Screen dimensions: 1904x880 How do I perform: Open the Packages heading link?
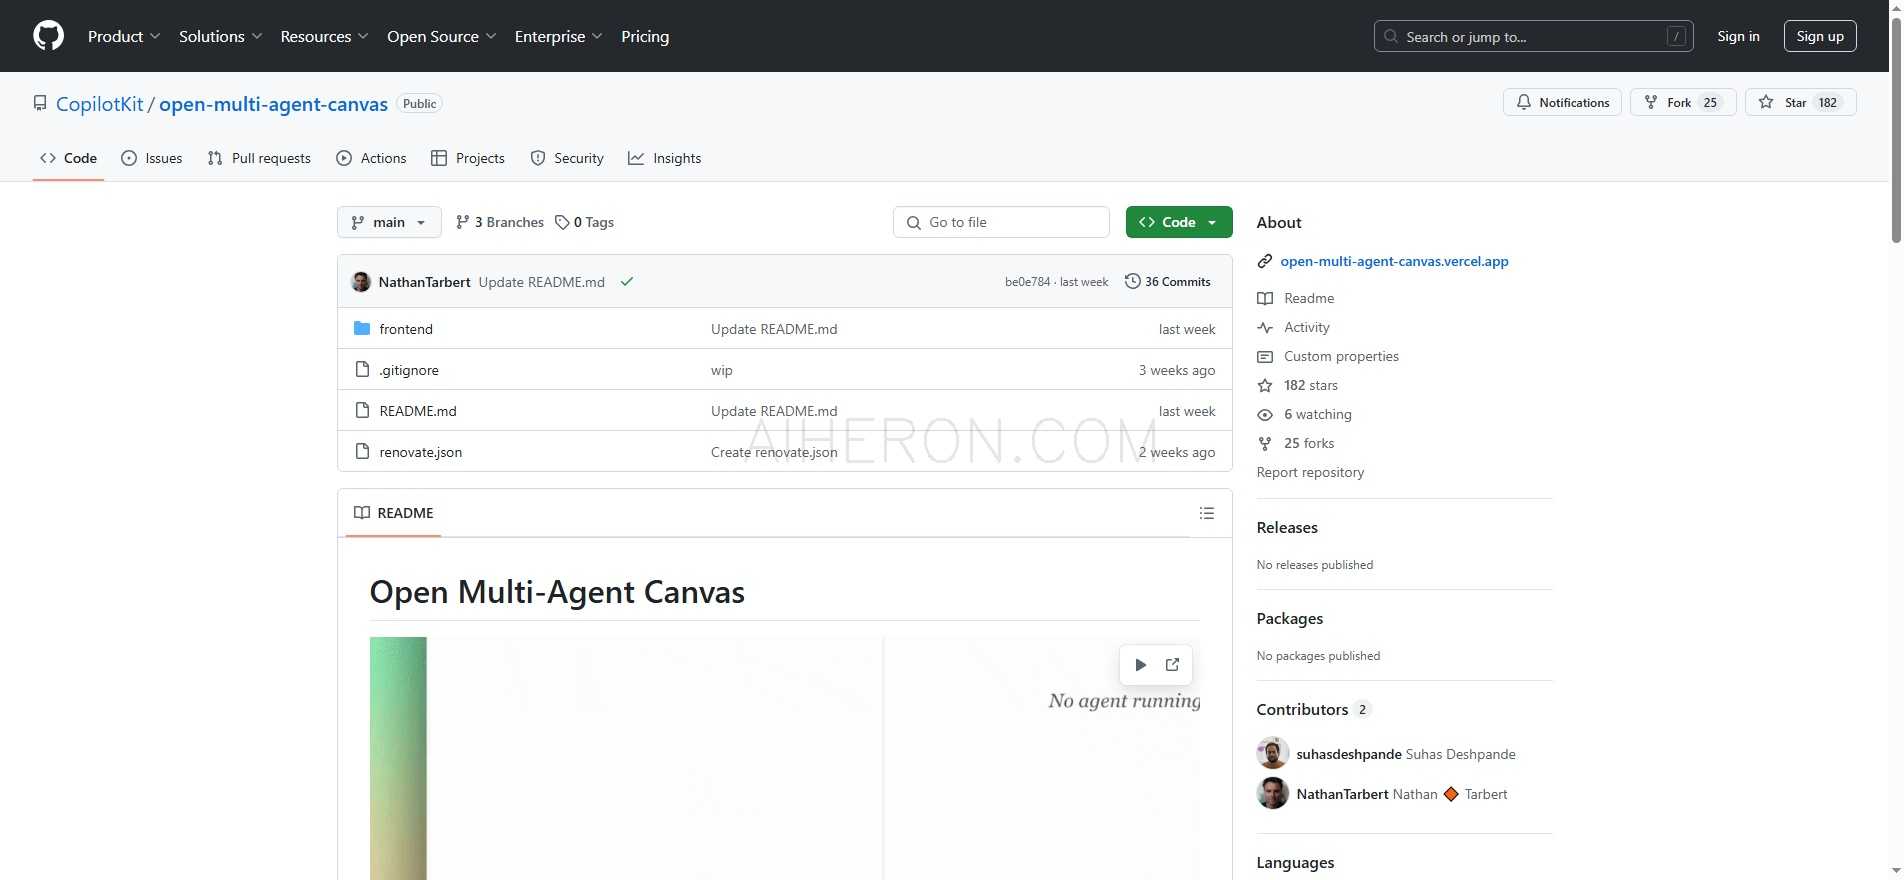pyautogui.click(x=1290, y=618)
